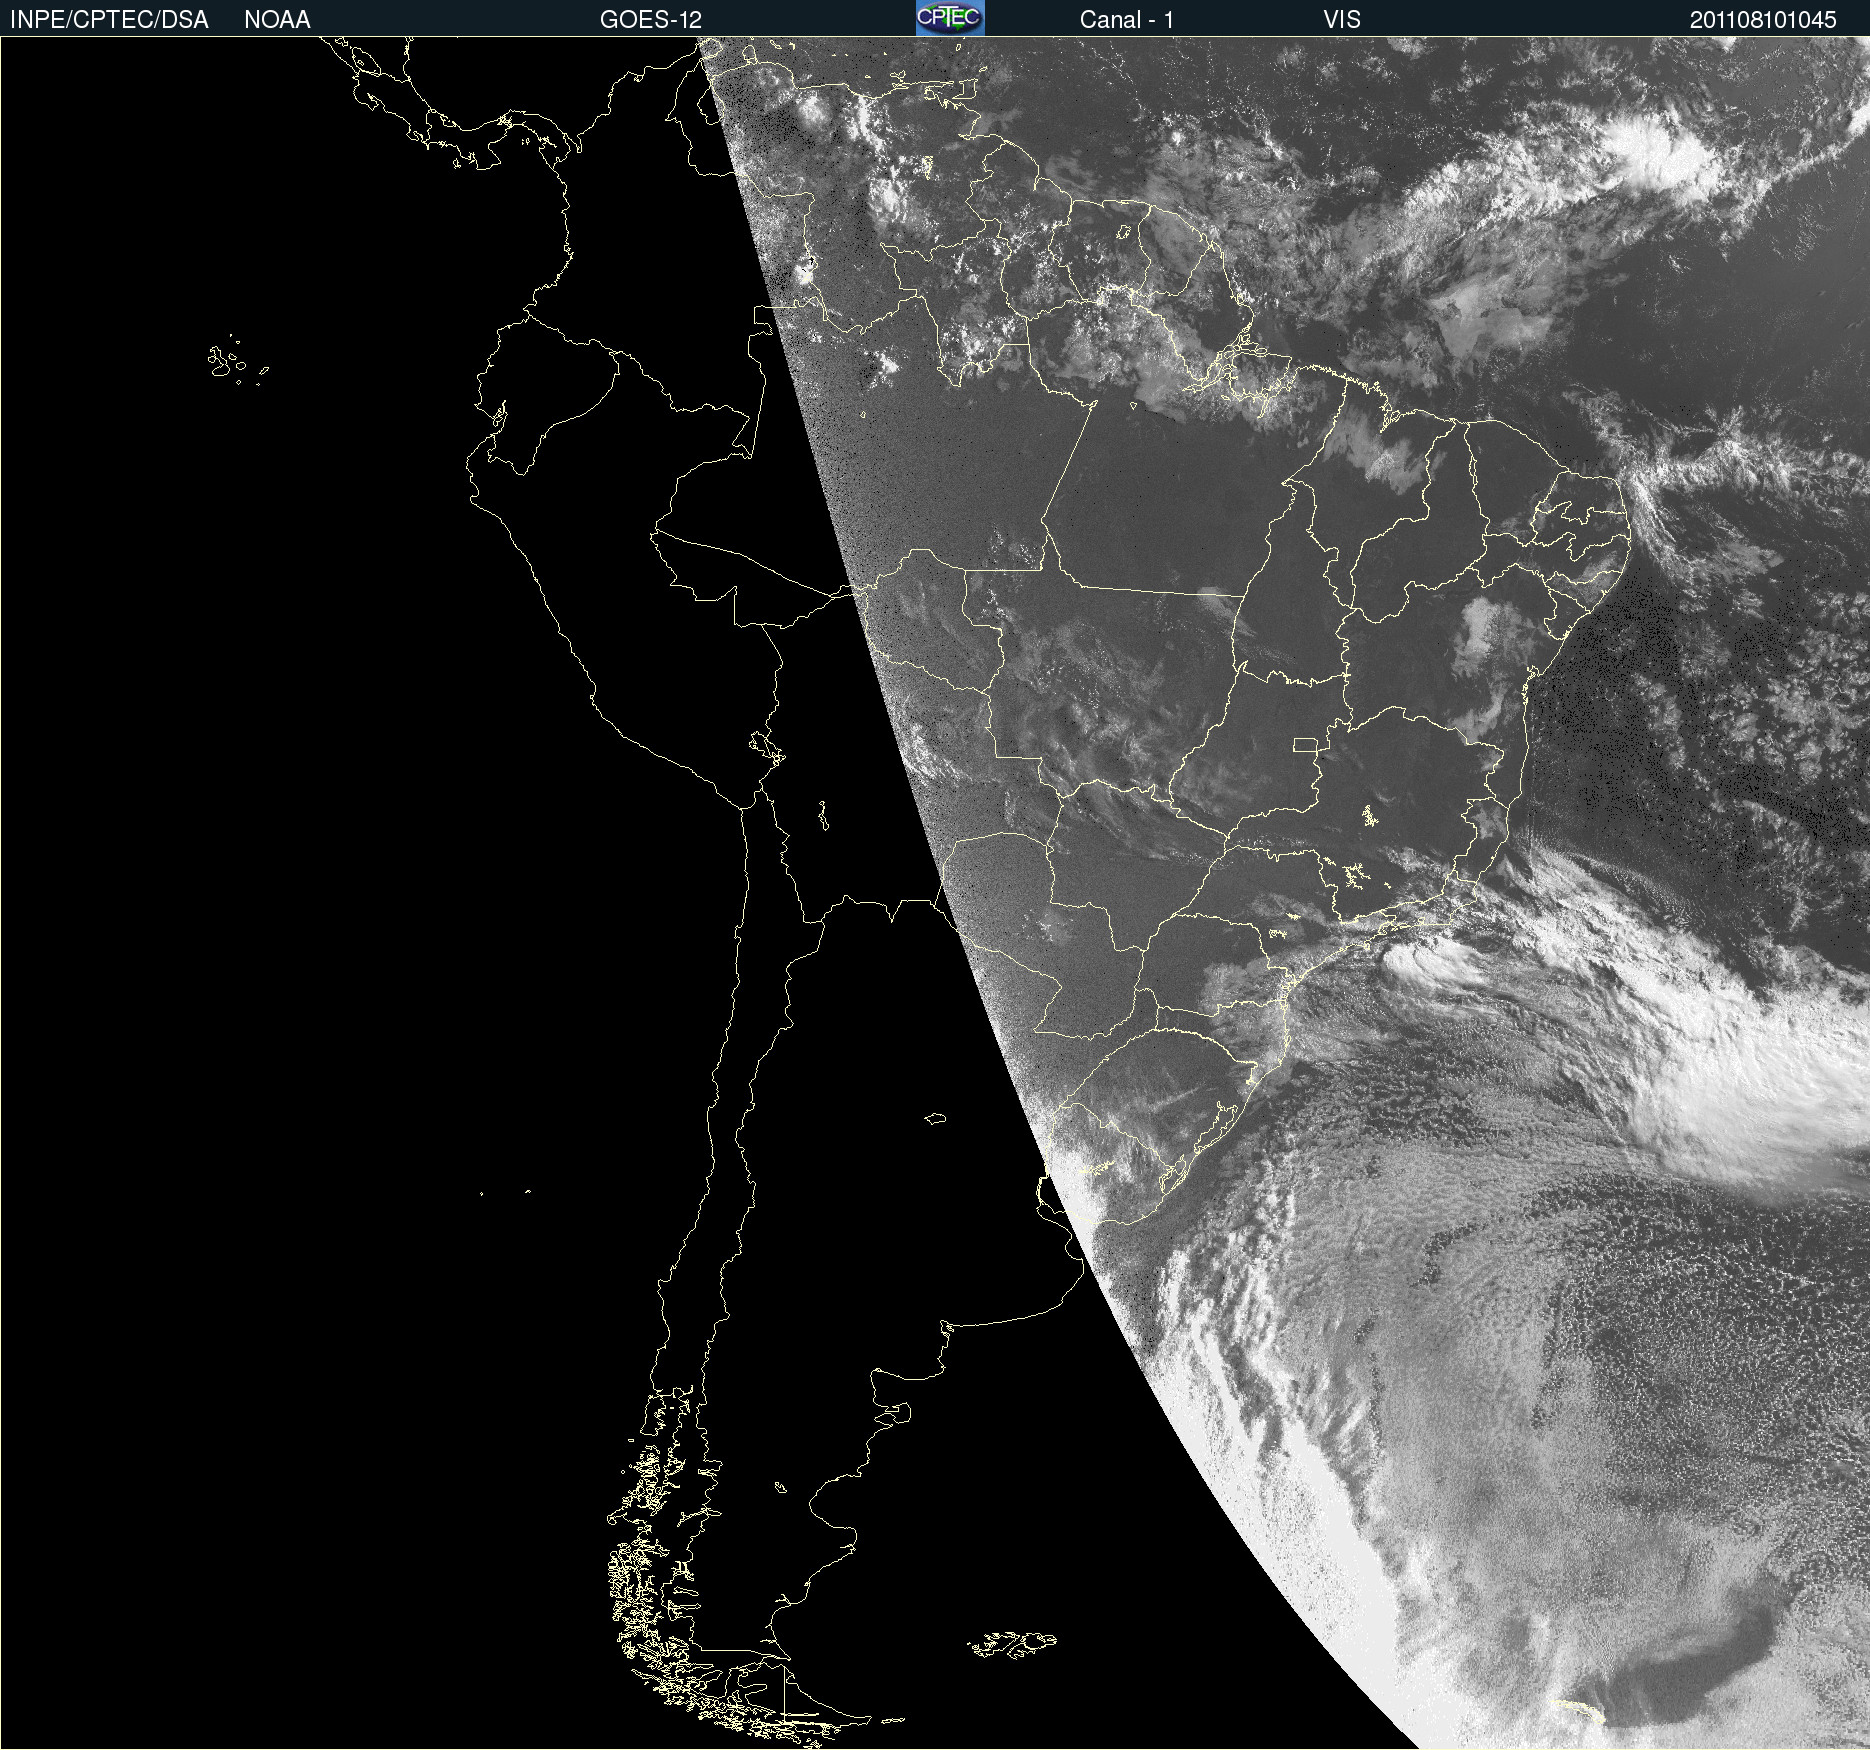Click the 'Canal - 1' channel label
This screenshot has height=1750, width=1870.
(x=1127, y=20)
